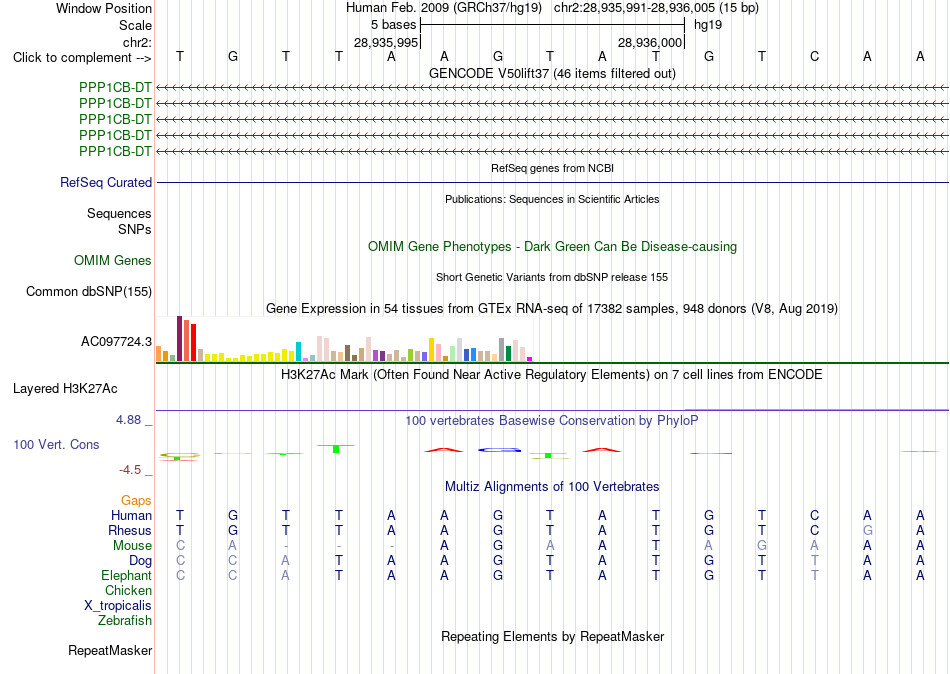This screenshot has width=950, height=674.
Task: Click the 100 Vert. Cons label
Action: [x=56, y=445]
